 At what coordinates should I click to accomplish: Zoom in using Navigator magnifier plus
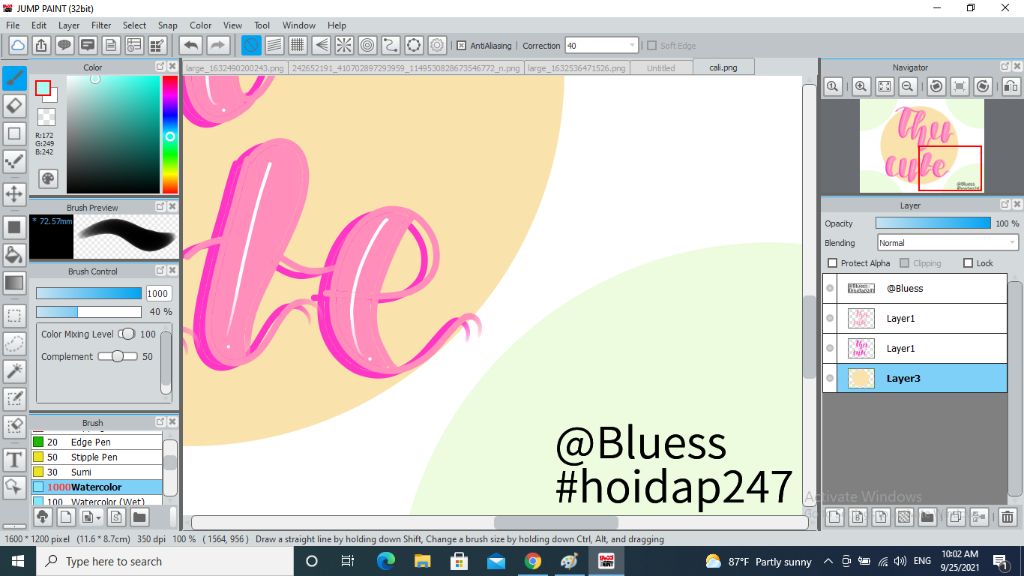[x=861, y=86]
